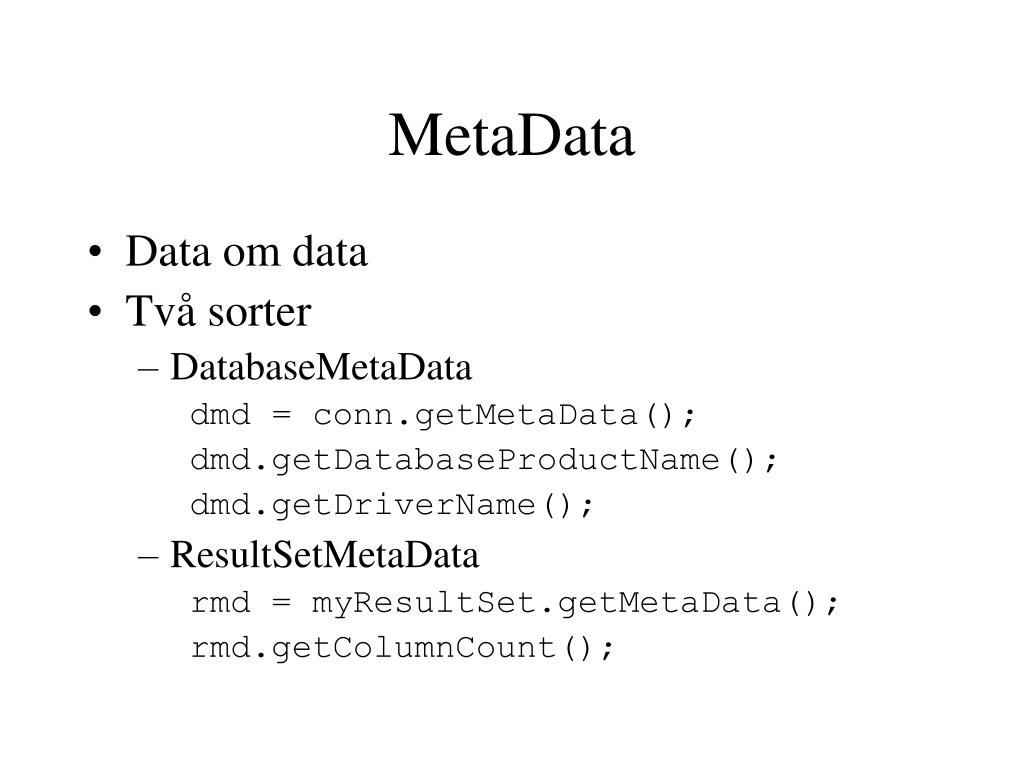The width and height of the screenshot is (1024, 768).
Task: Click the conn.getMetaData() code line
Action: 443,415
